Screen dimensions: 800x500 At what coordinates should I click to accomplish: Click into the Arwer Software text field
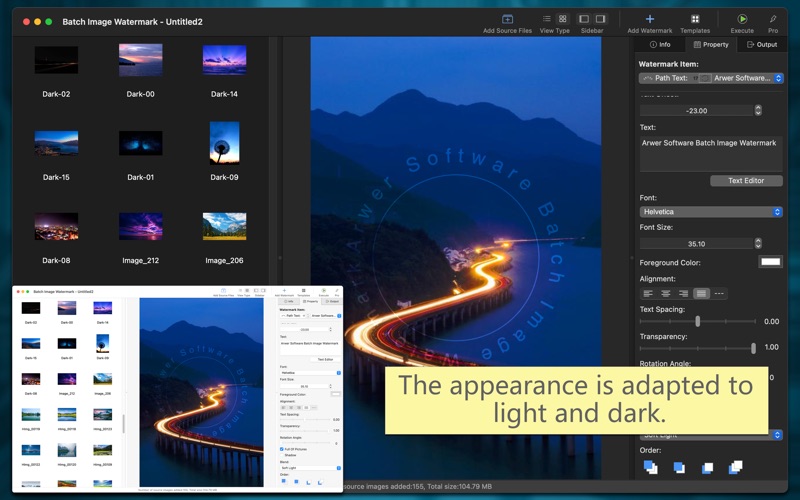point(711,153)
